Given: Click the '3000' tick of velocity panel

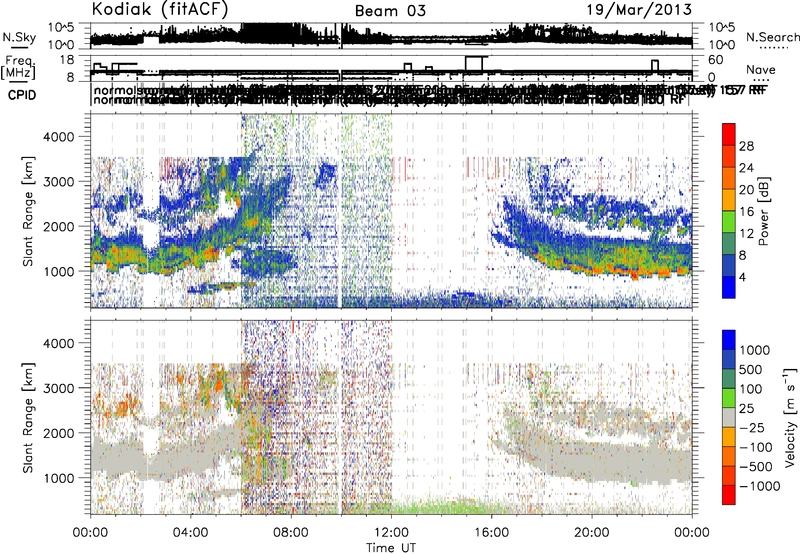Looking at the screenshot, I should 59,388.
